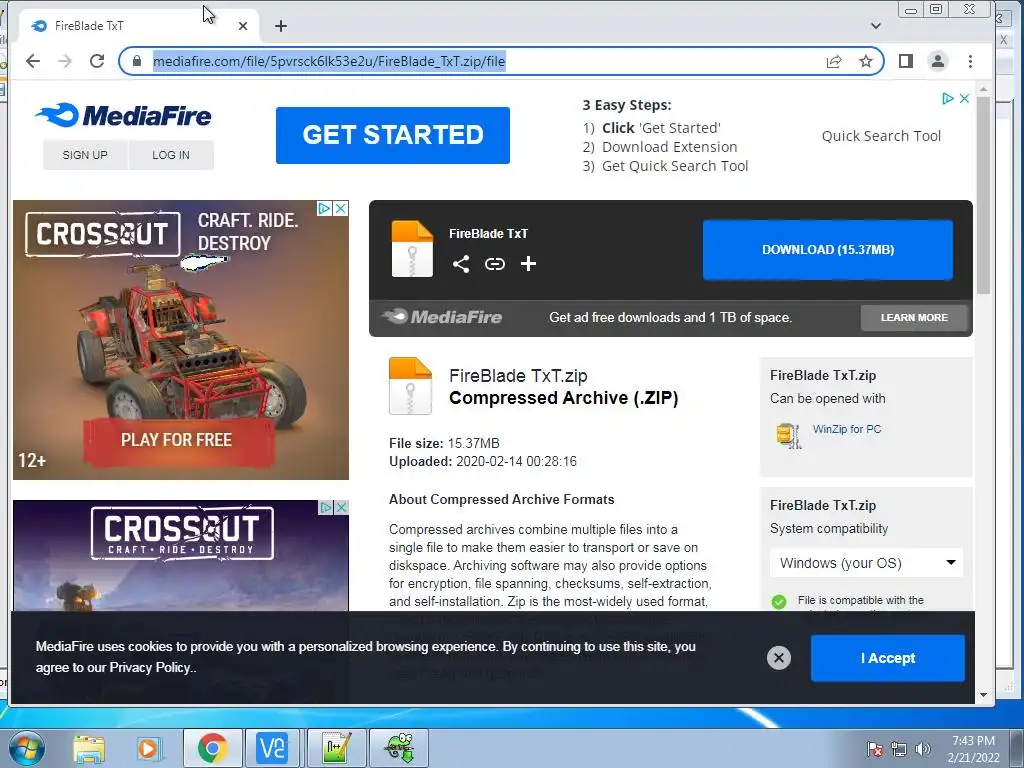The image size is (1024, 768).
Task: Click the copy link icon under FireBlade TxT
Action: pyautogui.click(x=495, y=264)
